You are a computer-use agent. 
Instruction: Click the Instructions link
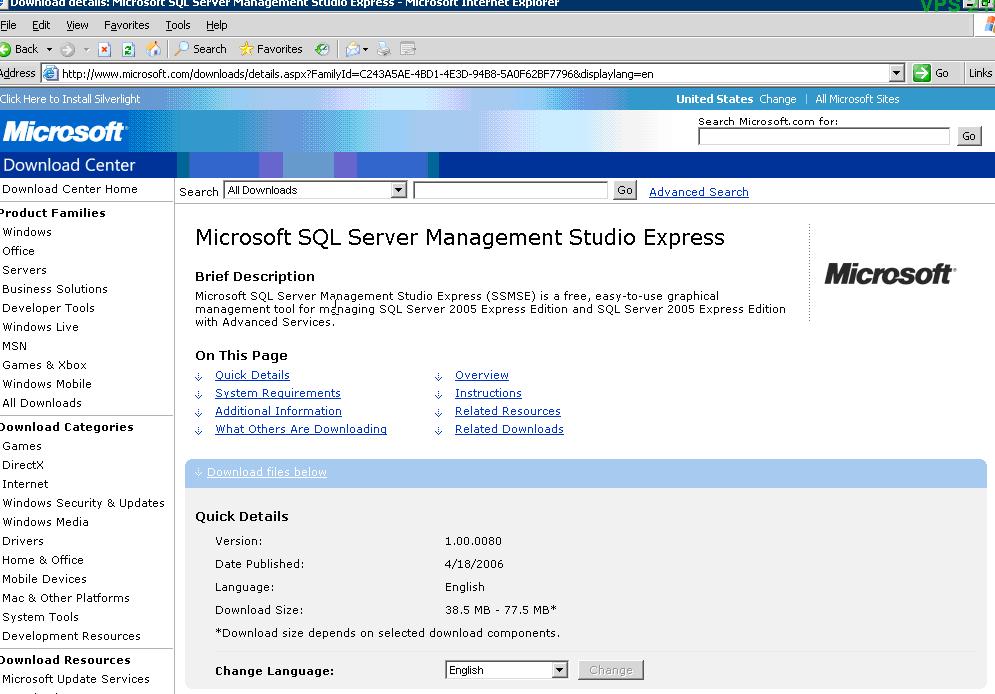click(x=488, y=393)
